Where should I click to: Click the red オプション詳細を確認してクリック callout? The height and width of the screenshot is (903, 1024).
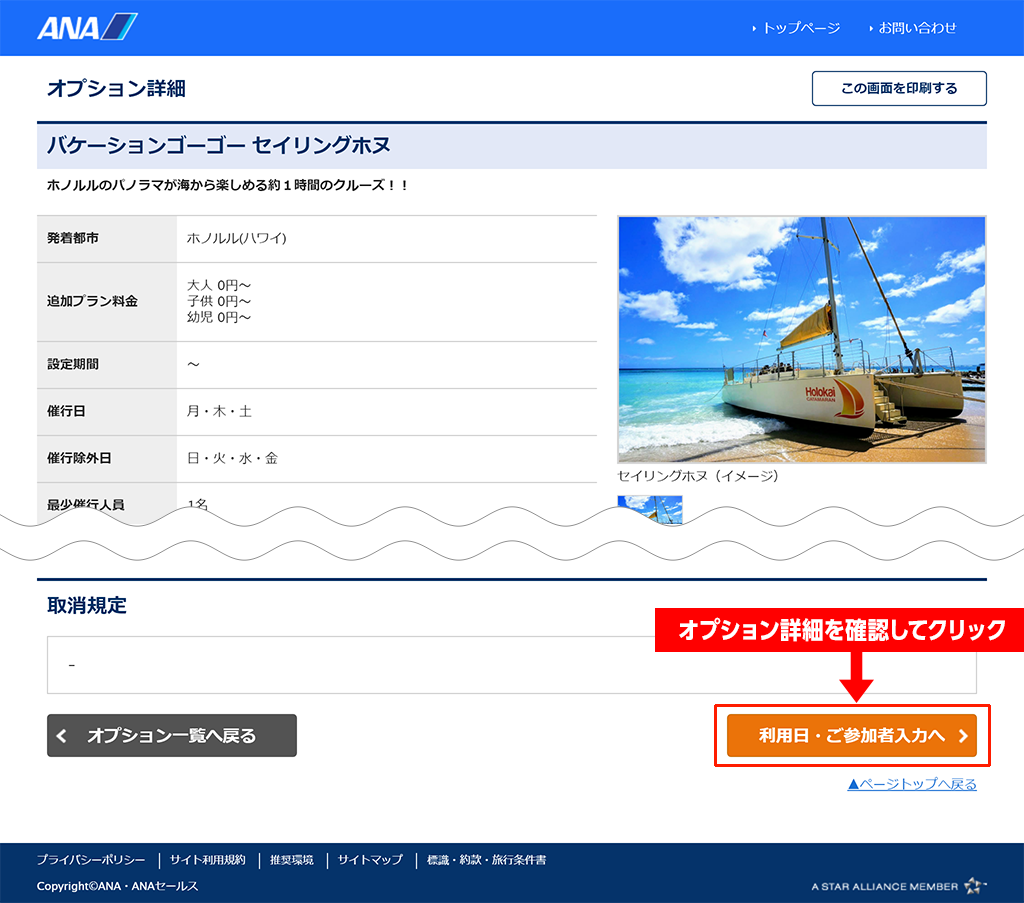(841, 630)
